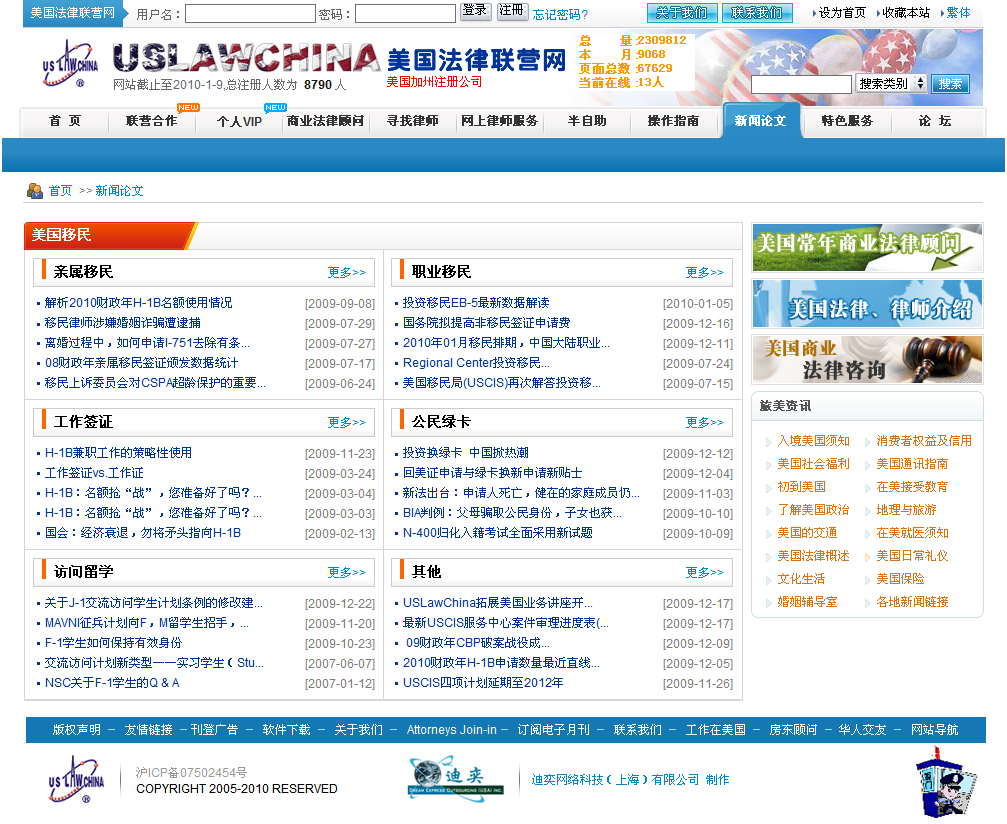The width and height of the screenshot is (1007, 824).
Task: Open the 特色服务 navigation tab
Action: tap(848, 121)
